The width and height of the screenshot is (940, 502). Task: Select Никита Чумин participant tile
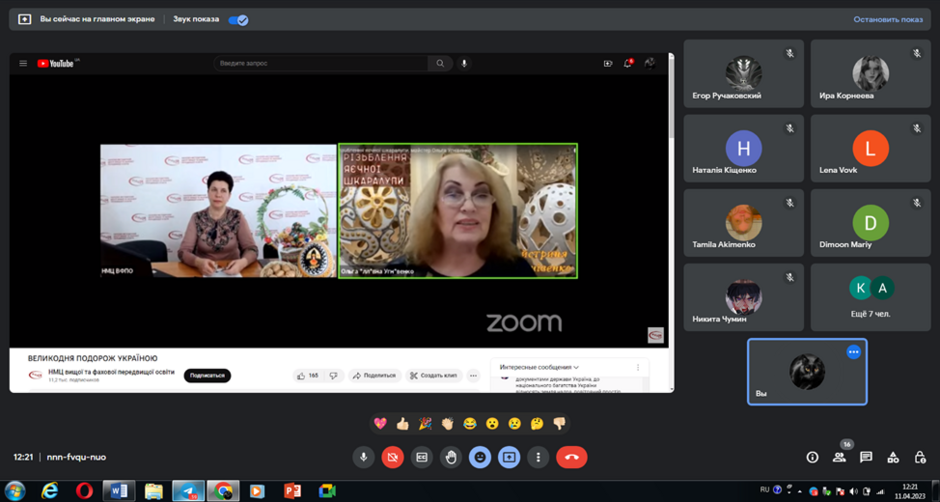(743, 297)
